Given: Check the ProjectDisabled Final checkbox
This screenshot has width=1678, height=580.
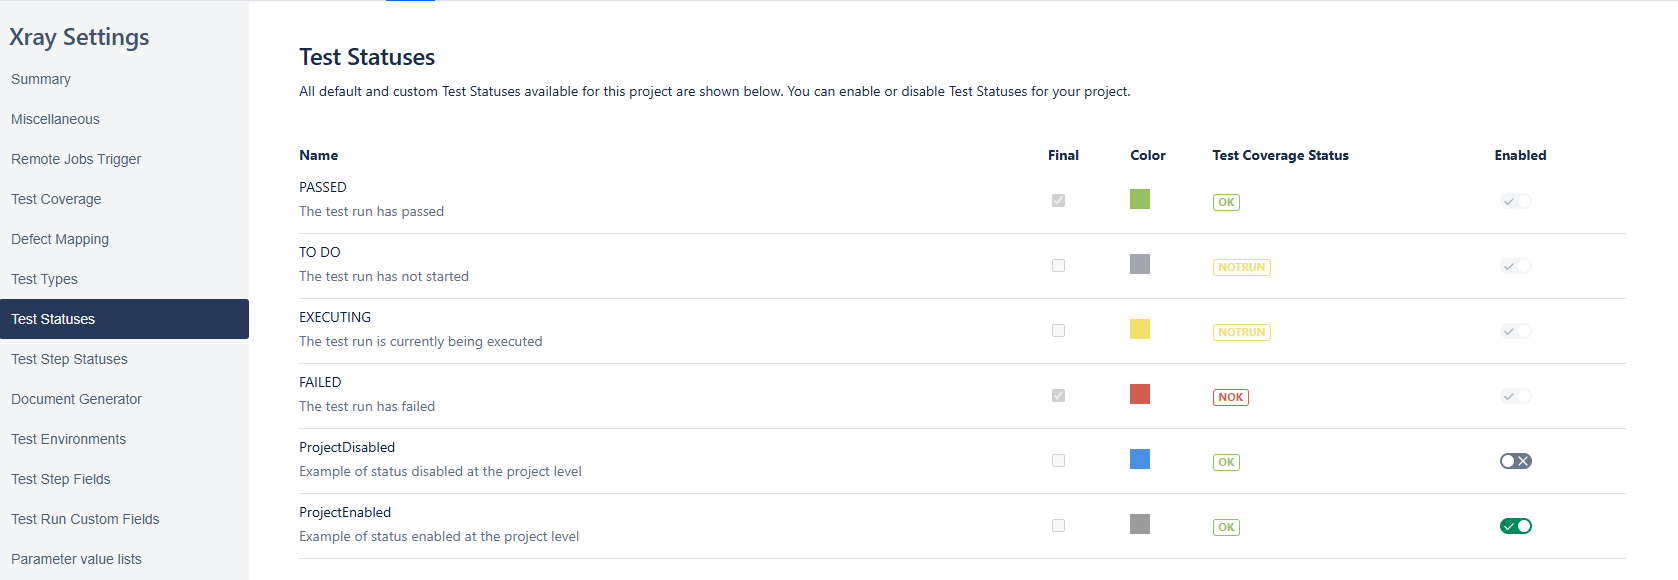Looking at the screenshot, I should (1058, 461).
